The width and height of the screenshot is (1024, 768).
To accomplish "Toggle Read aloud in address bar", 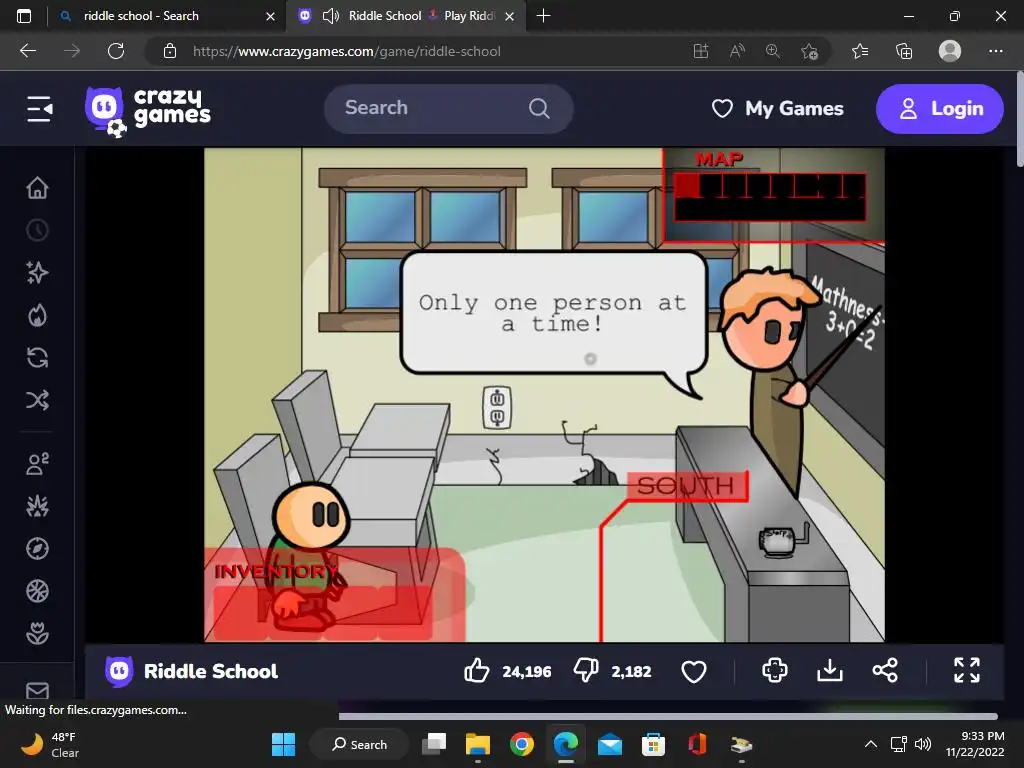I will coord(737,51).
